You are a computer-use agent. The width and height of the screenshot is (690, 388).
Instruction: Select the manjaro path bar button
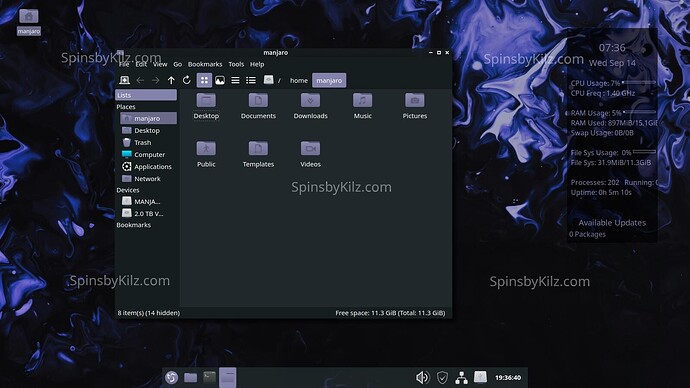(329, 81)
